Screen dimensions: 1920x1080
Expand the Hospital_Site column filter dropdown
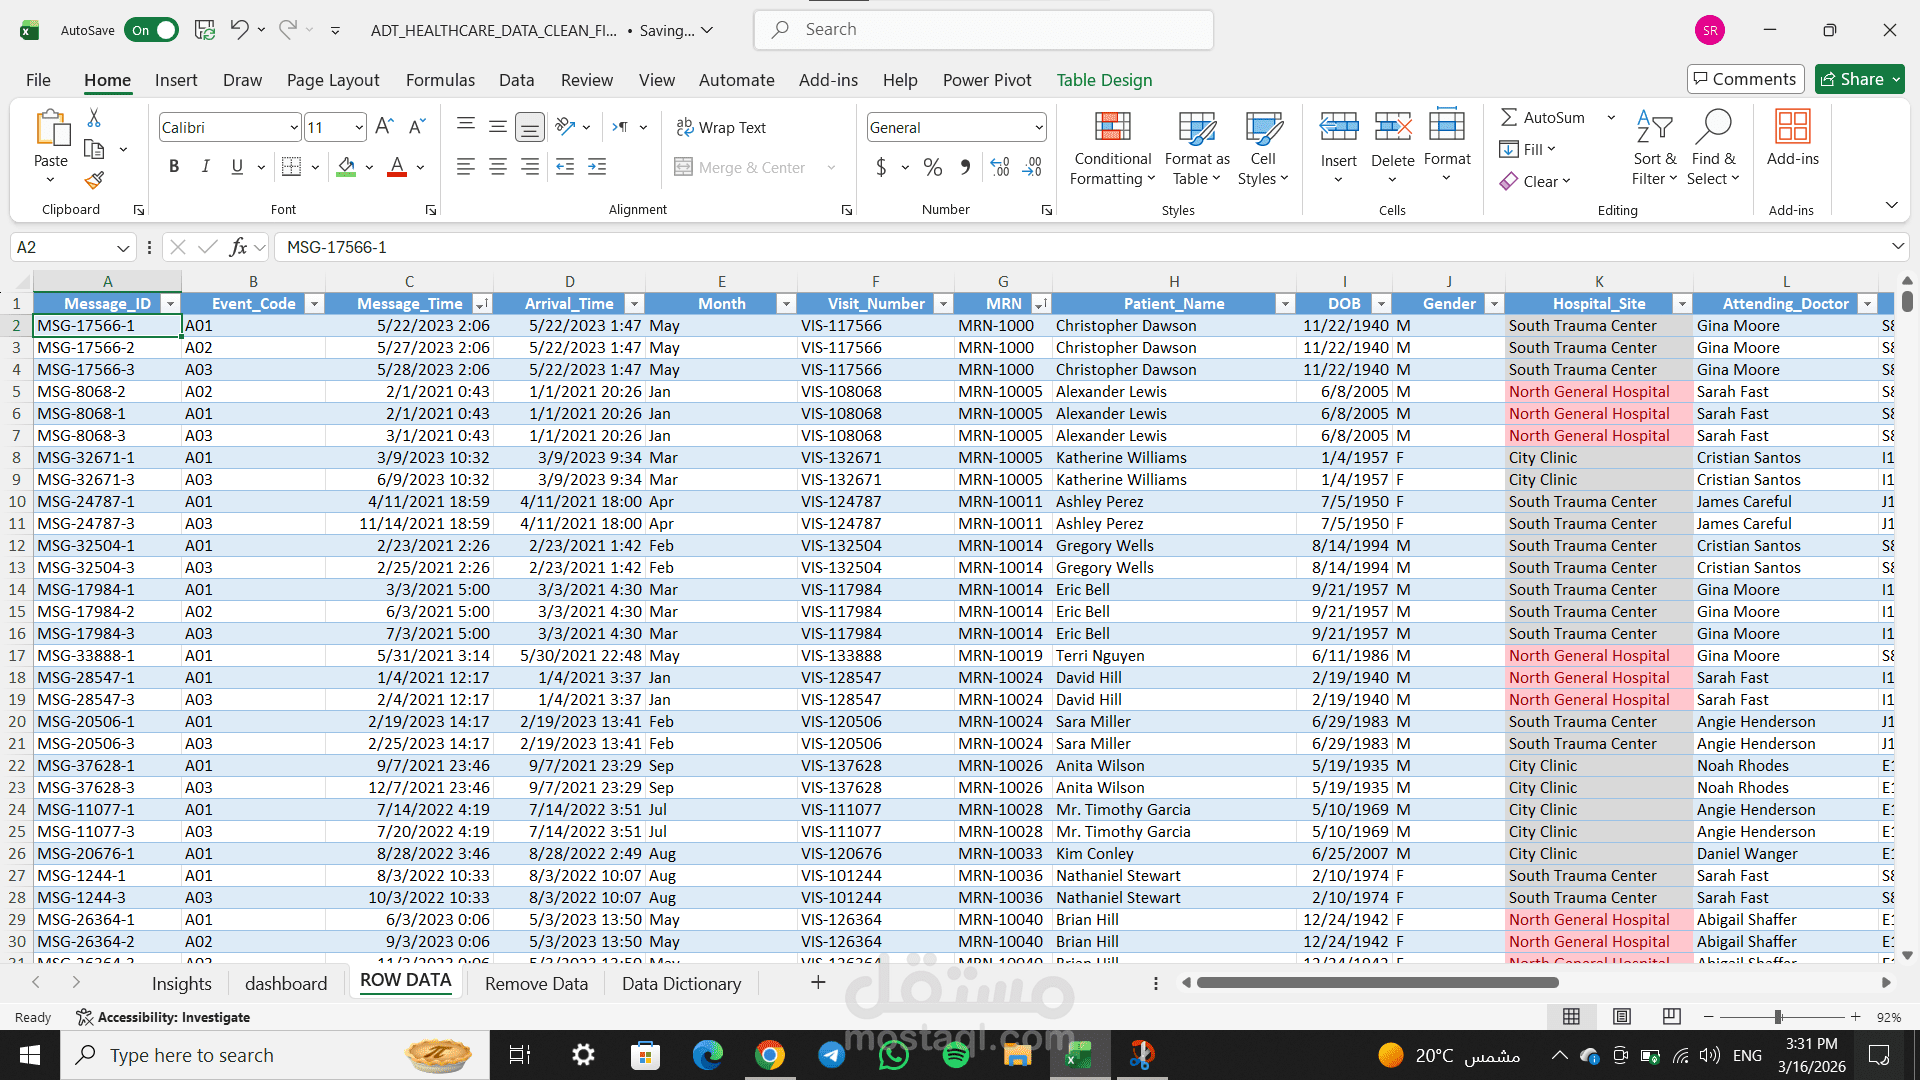tap(1682, 304)
